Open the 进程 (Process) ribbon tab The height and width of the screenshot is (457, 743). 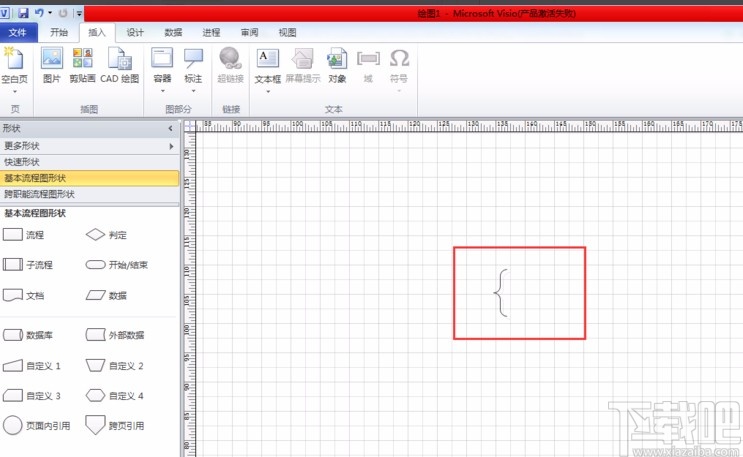pos(211,32)
